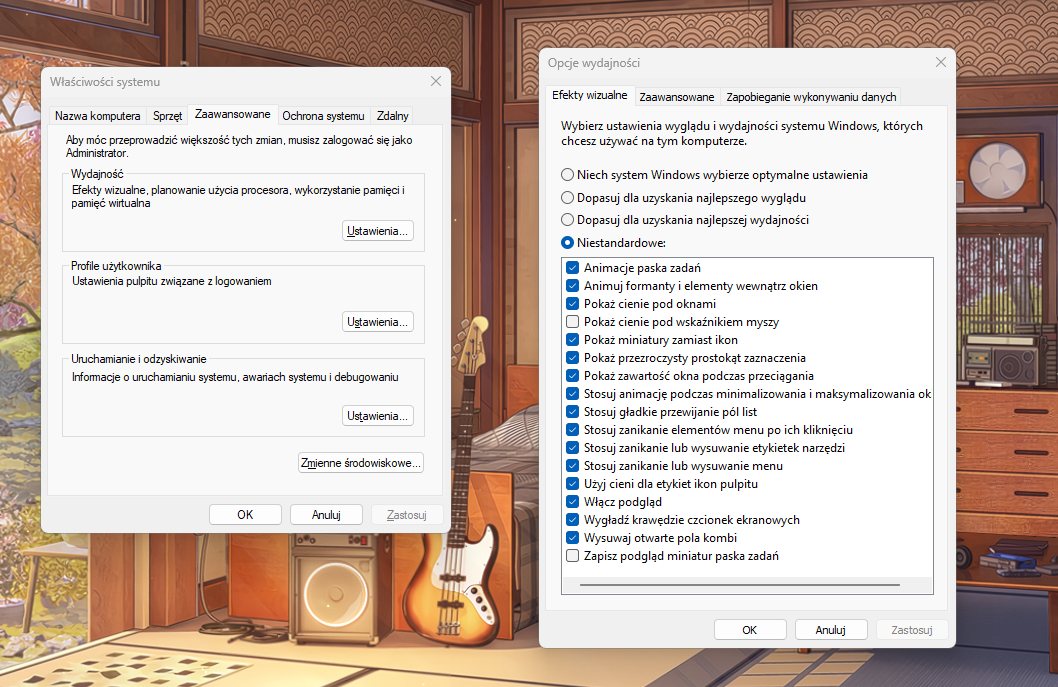The image size is (1058, 687).
Task: Toggle Pokaż miniatury zamiast ikon checkbox
Action: (x=572, y=340)
